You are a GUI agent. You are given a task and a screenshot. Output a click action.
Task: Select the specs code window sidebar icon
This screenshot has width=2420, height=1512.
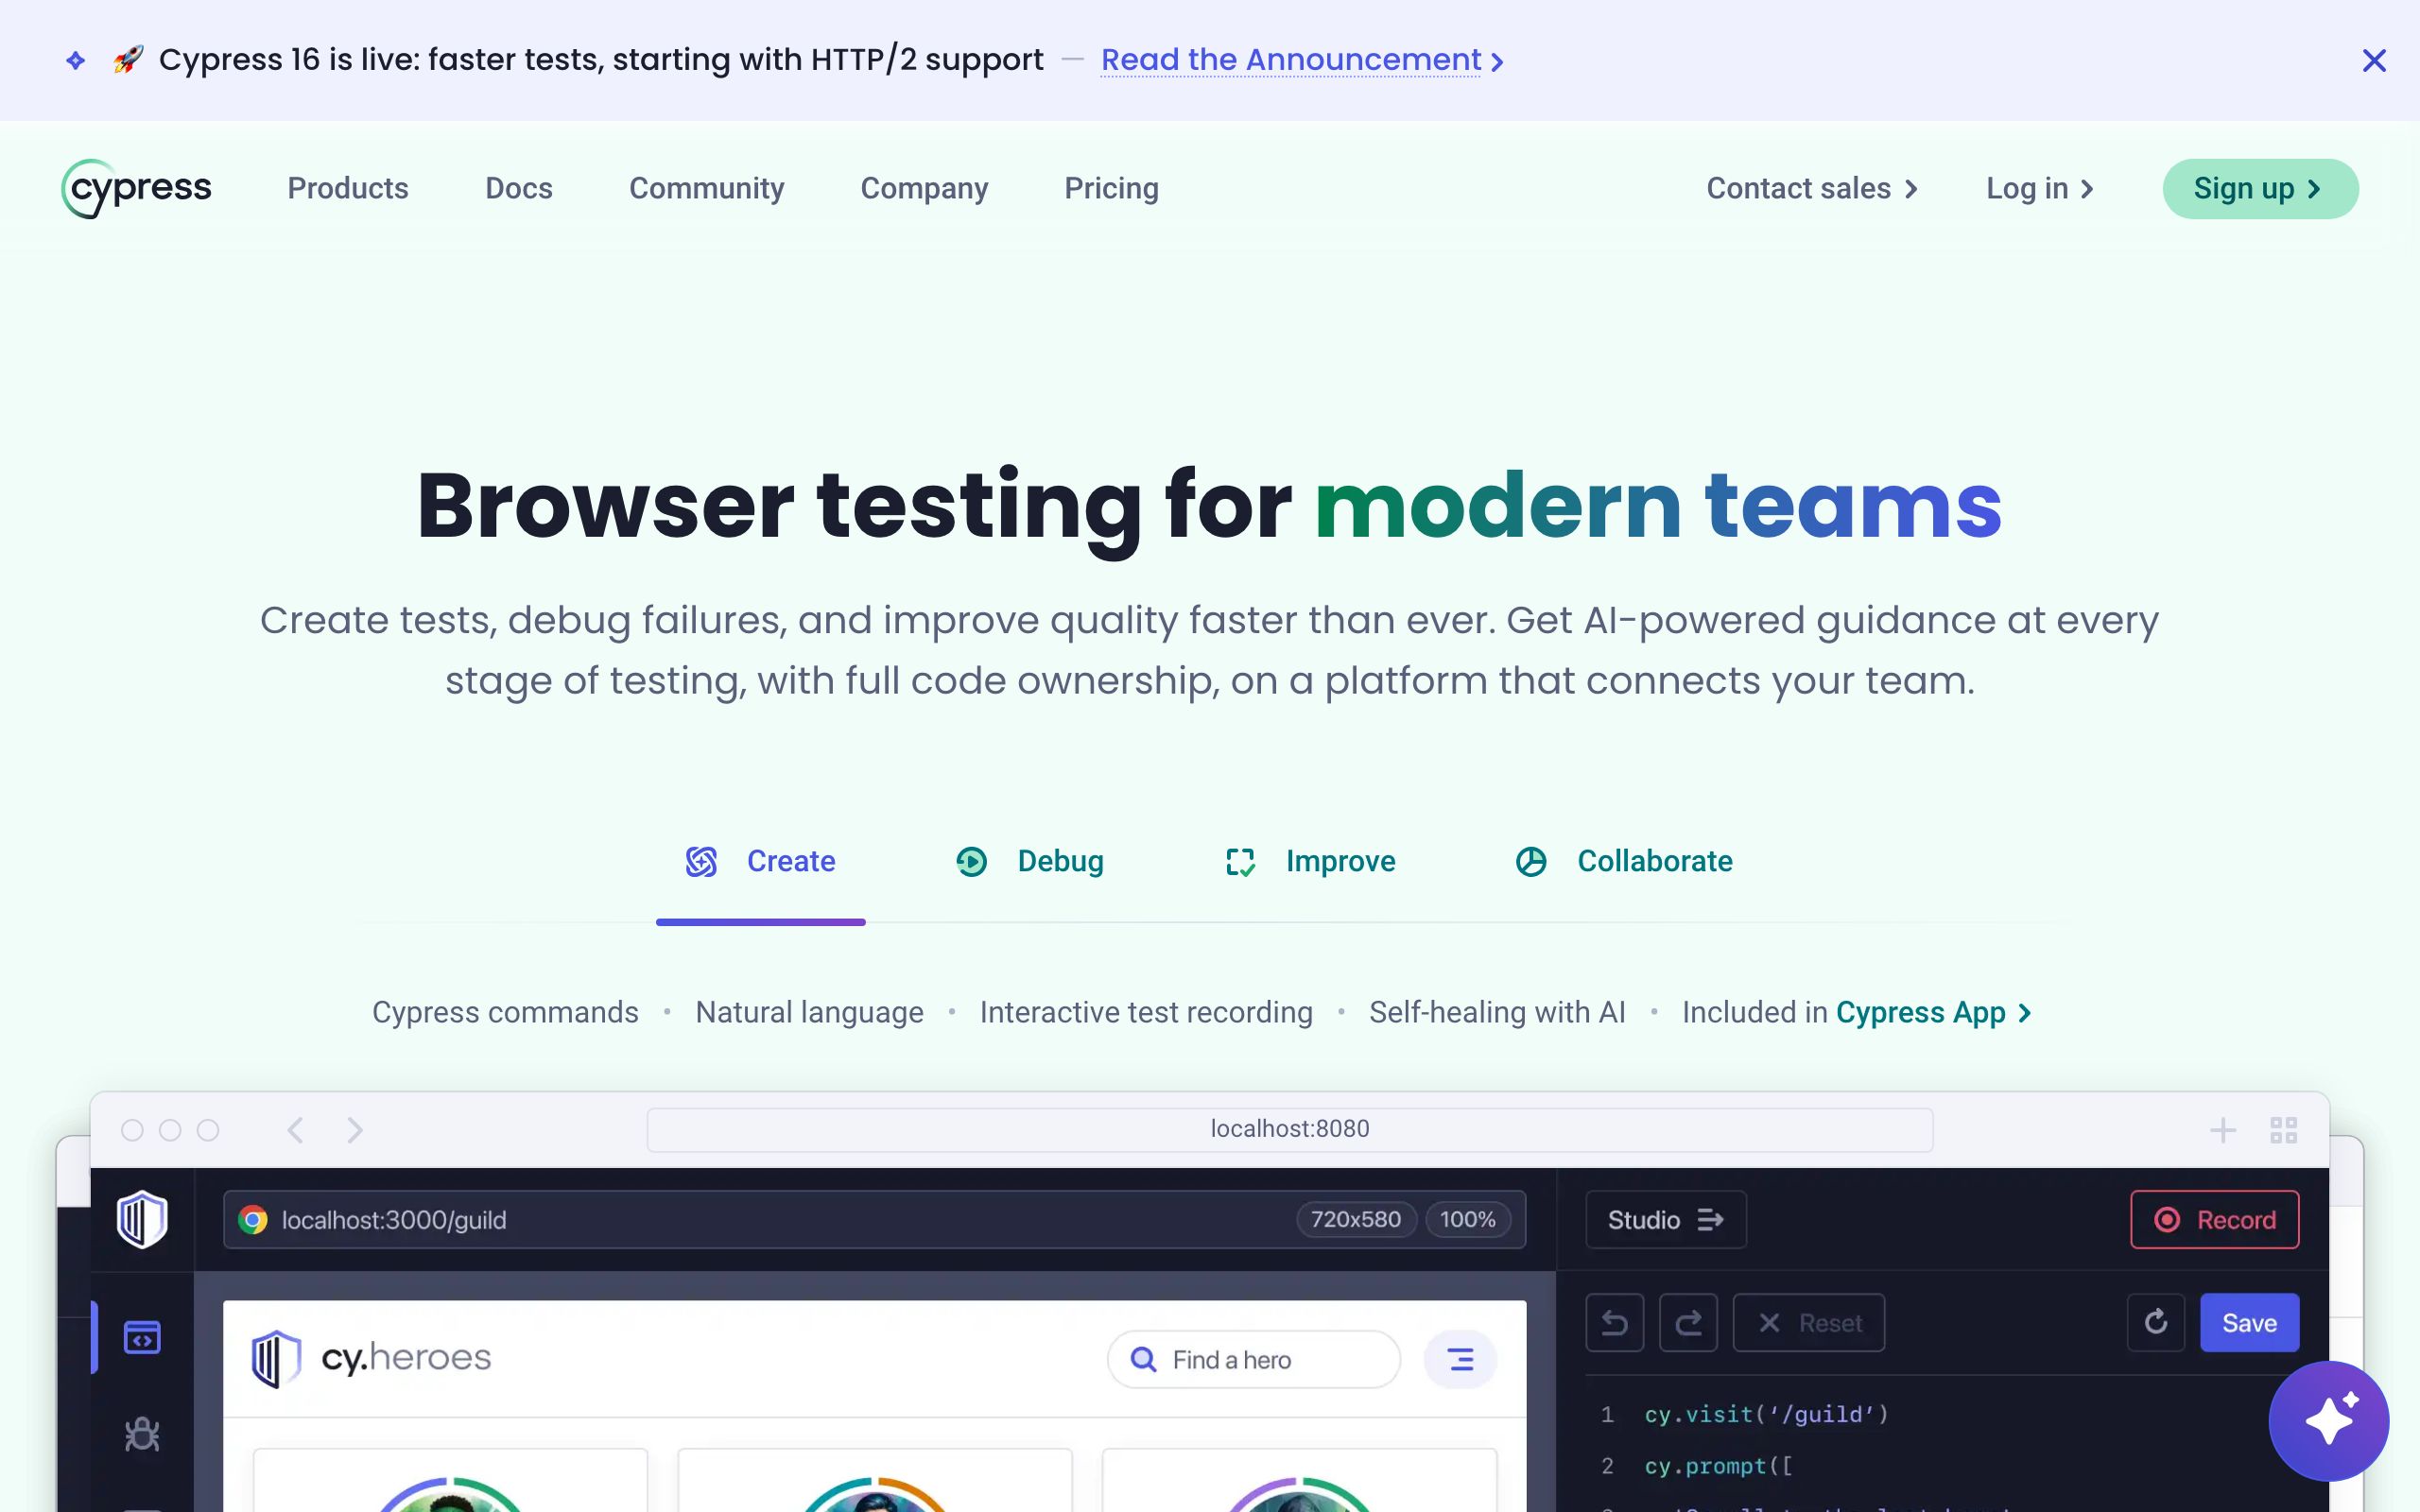pyautogui.click(x=142, y=1337)
